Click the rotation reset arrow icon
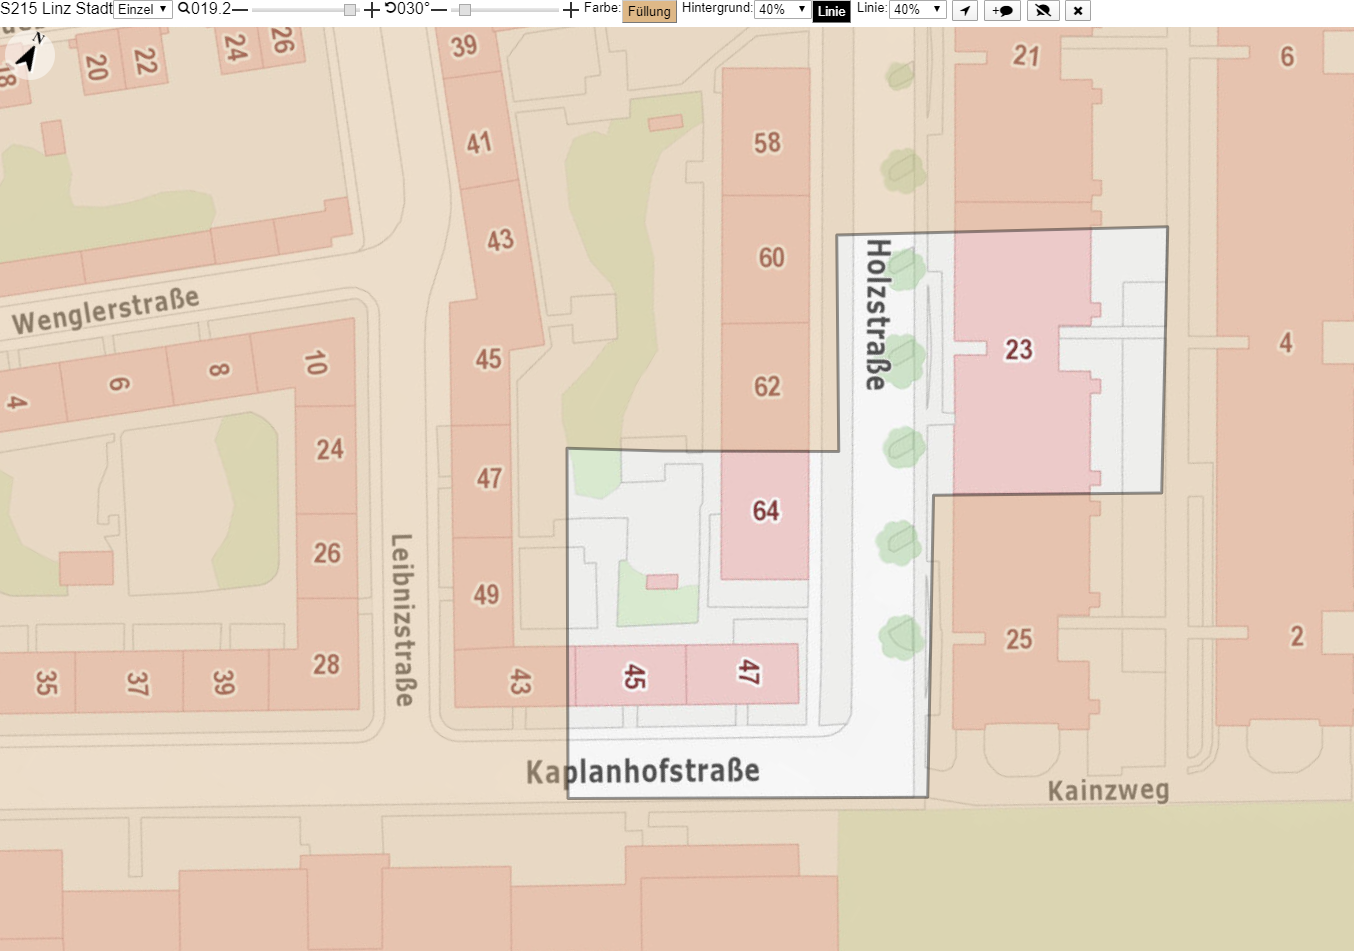This screenshot has width=1354, height=951. tap(391, 8)
